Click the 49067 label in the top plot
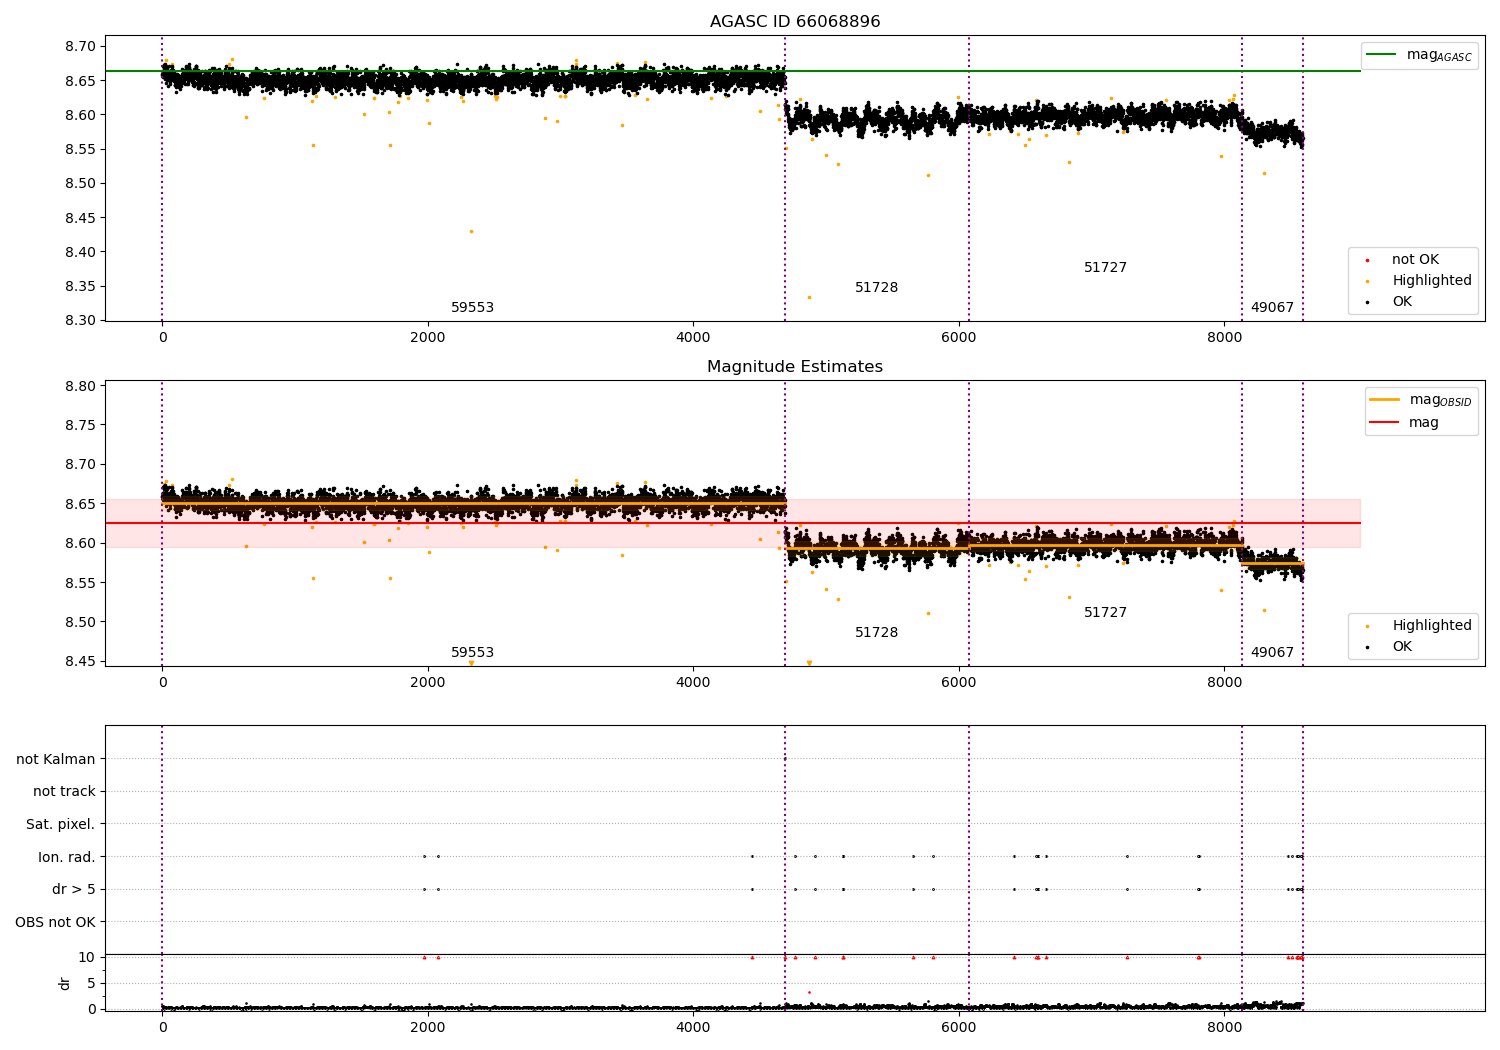This screenshot has height=1050, width=1500. tap(1272, 308)
